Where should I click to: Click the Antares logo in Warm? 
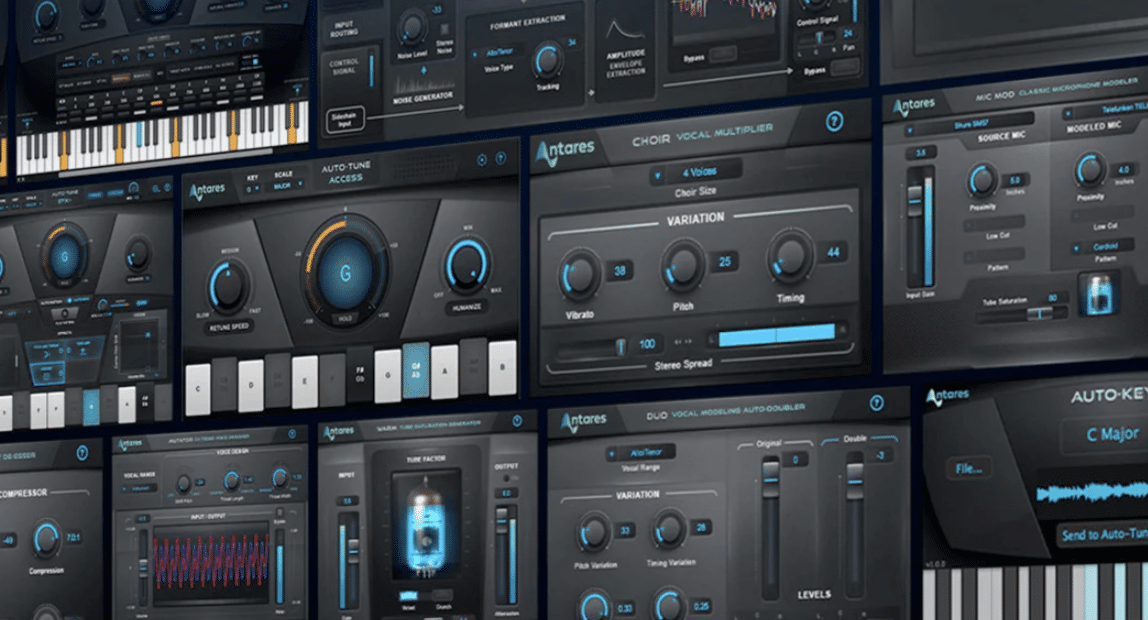(x=338, y=432)
